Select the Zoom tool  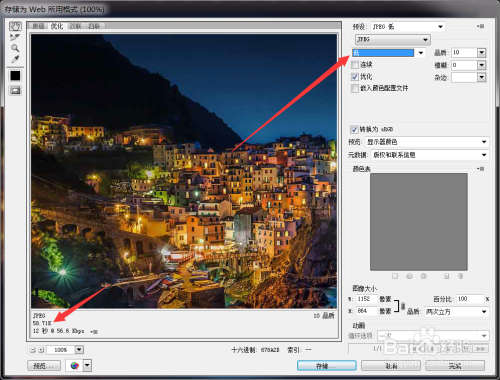coord(15,48)
